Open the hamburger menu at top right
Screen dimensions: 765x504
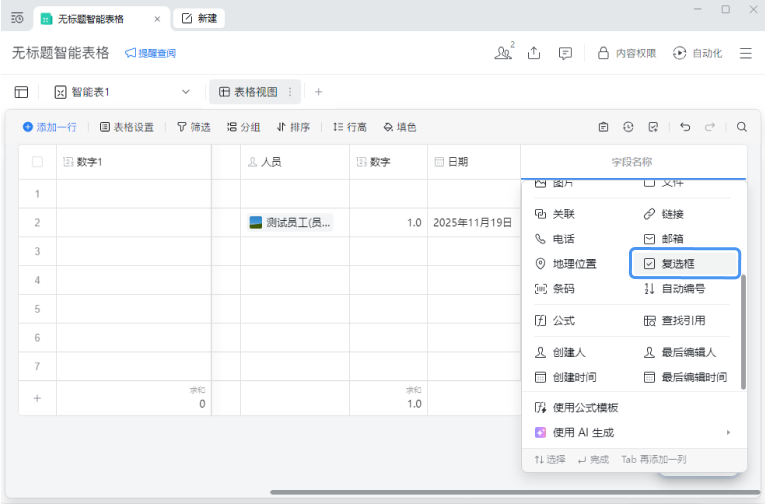pos(745,53)
